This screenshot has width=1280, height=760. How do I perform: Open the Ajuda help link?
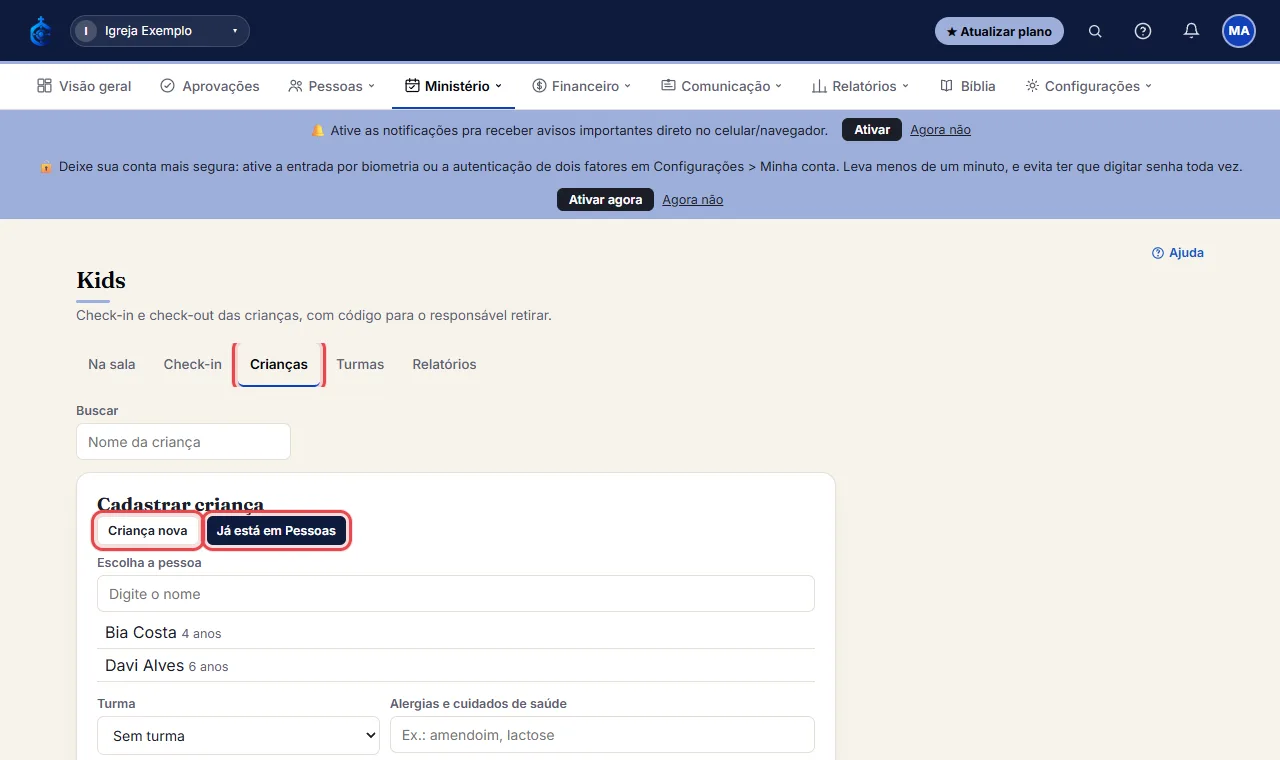pos(1178,253)
